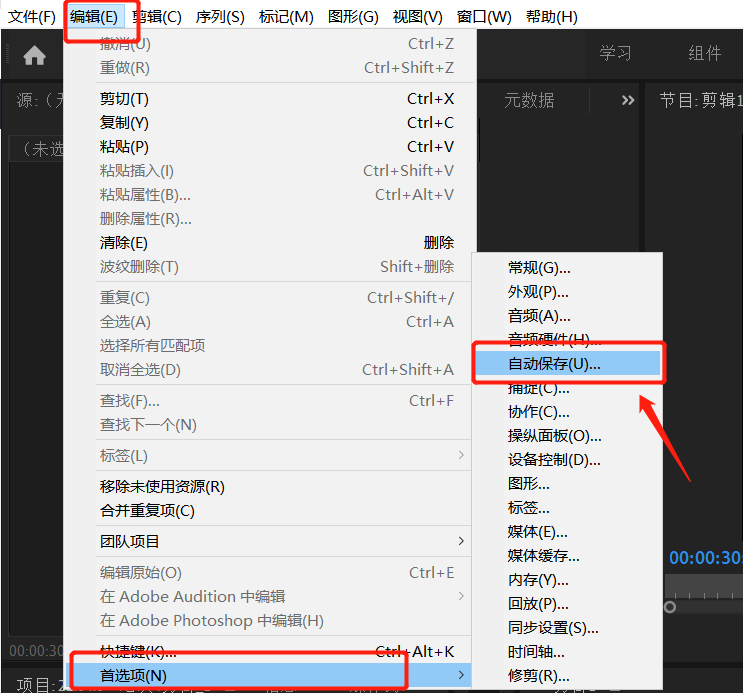Open 媒体(E)... preferences
This screenshot has height=693, width=743.
pos(567,532)
